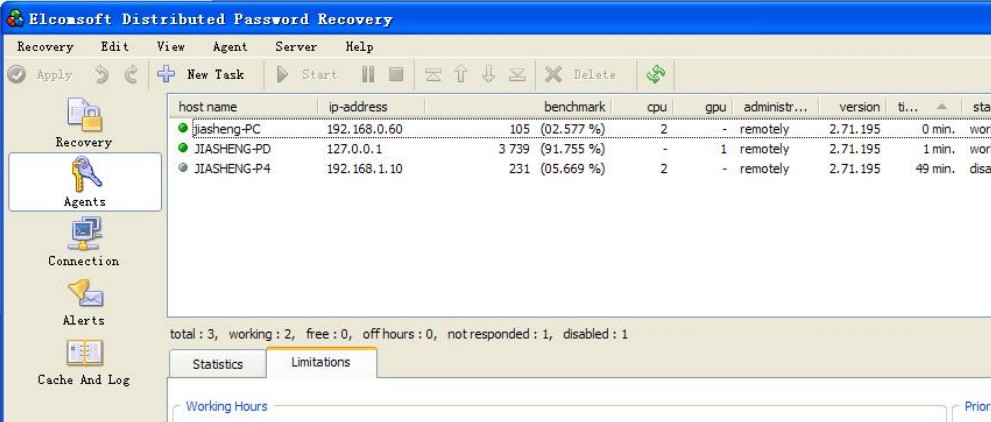The image size is (991, 422).
Task: Switch to the Statistics tab
Action: coord(217,364)
